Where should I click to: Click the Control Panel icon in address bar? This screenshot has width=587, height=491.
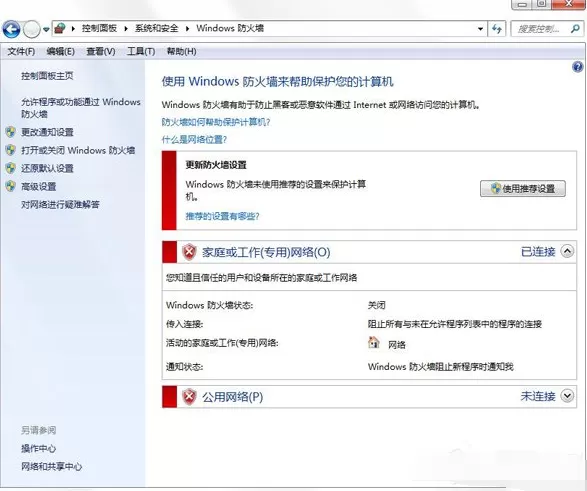point(60,28)
